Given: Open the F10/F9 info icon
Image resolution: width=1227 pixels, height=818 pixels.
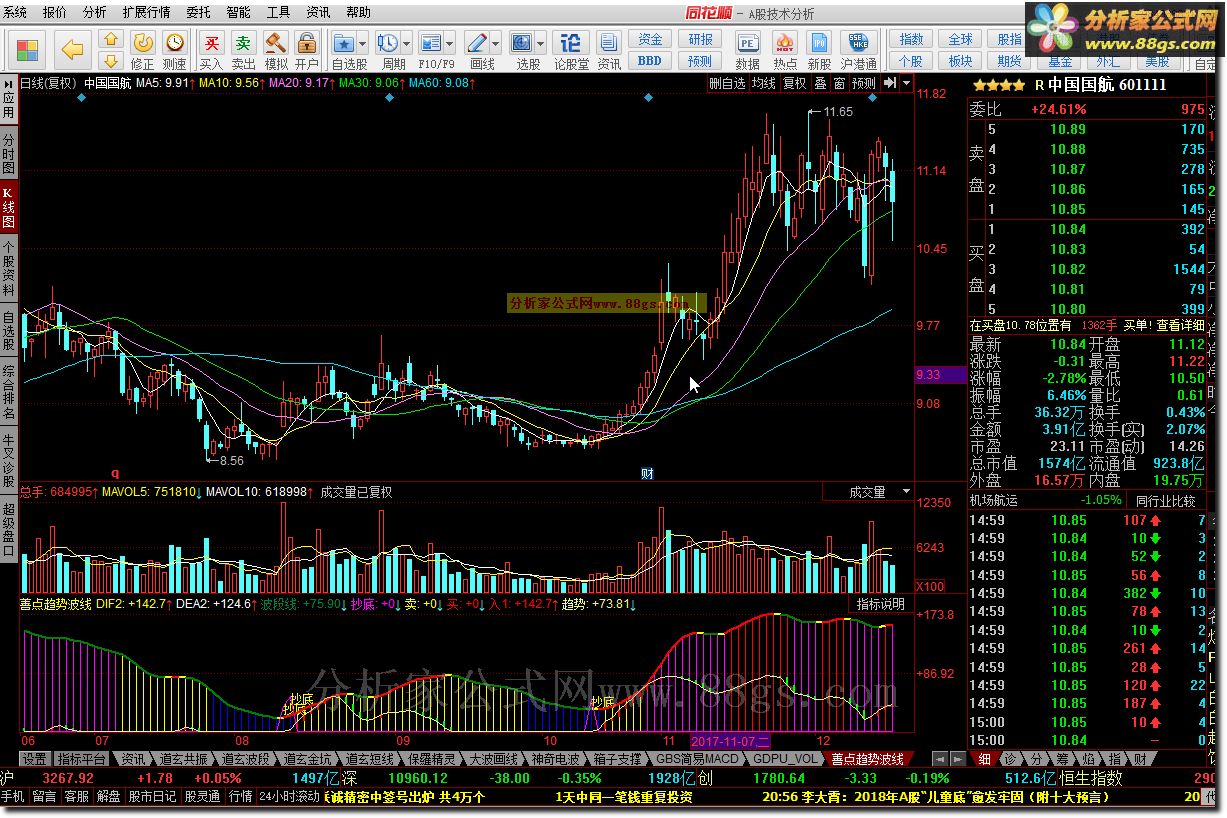Looking at the screenshot, I should point(431,43).
